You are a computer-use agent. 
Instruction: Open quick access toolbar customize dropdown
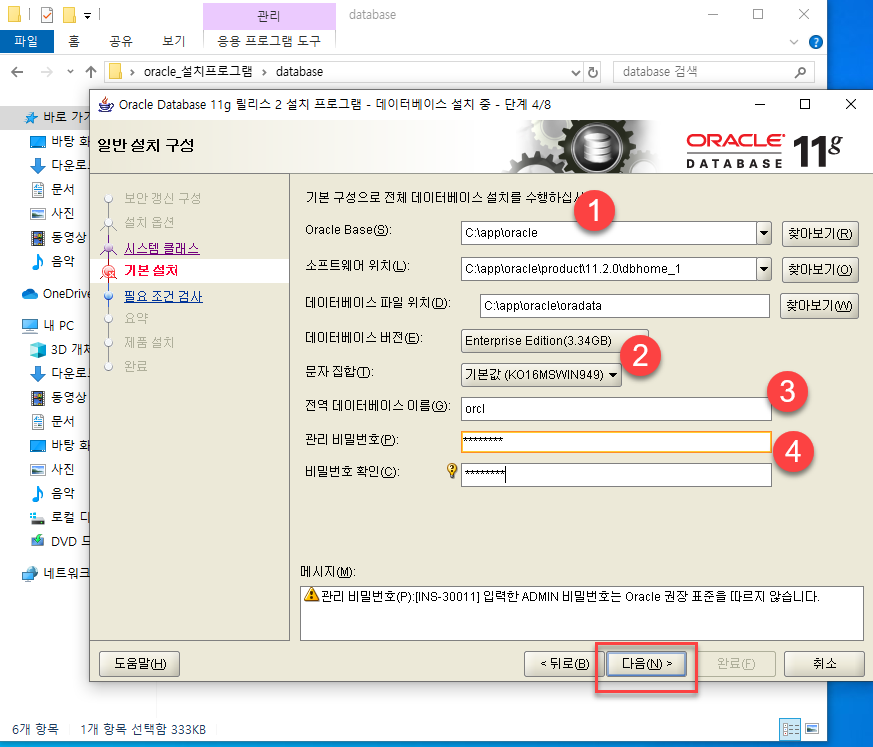(x=87, y=16)
